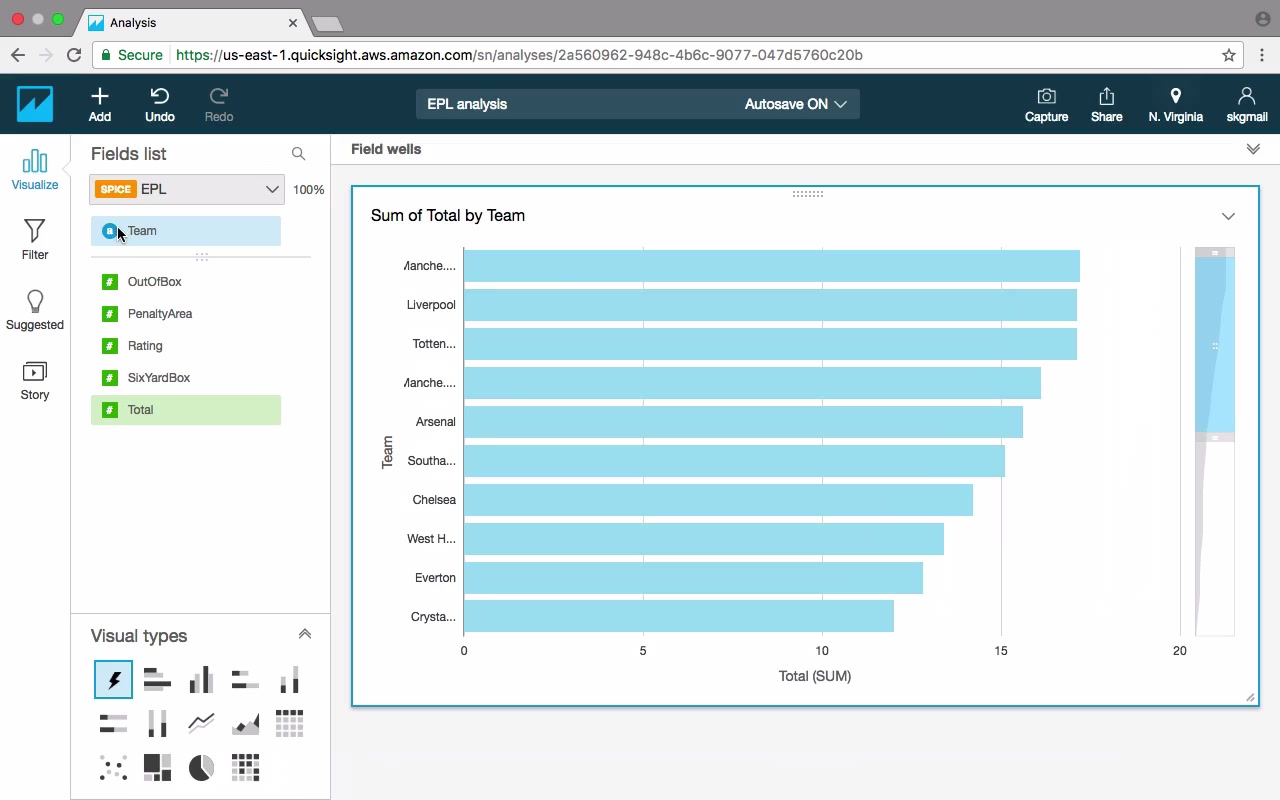This screenshot has width=1280, height=800.
Task: Click the browser address bar URL
Action: [x=519, y=55]
